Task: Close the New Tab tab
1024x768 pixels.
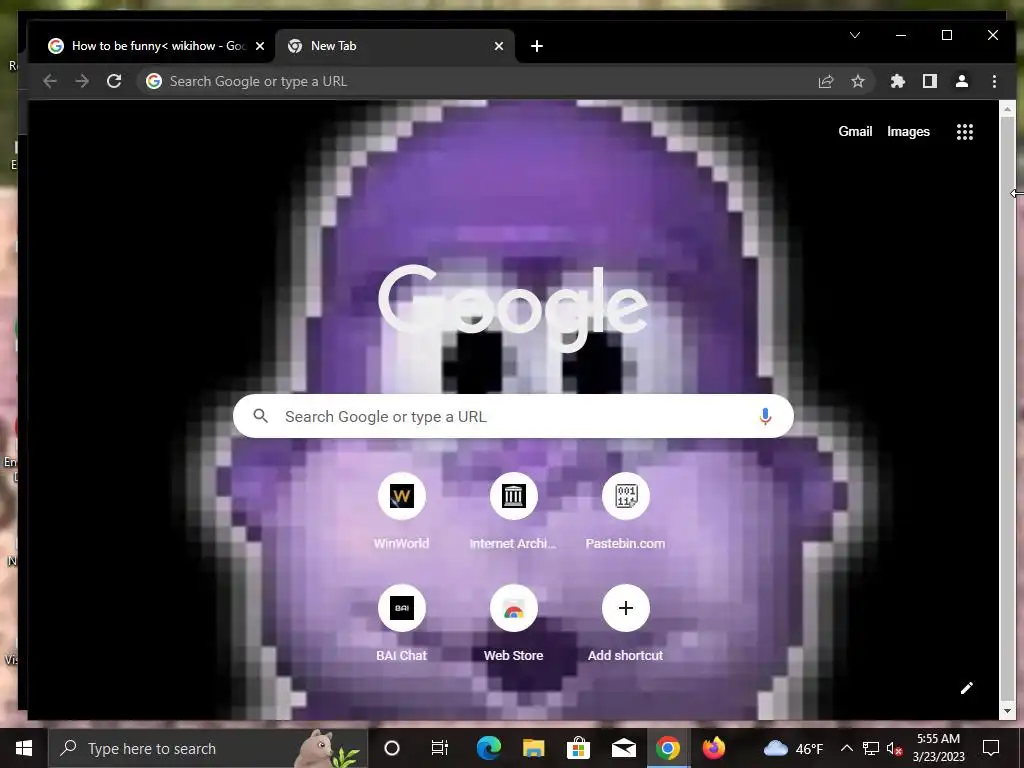Action: click(x=499, y=46)
